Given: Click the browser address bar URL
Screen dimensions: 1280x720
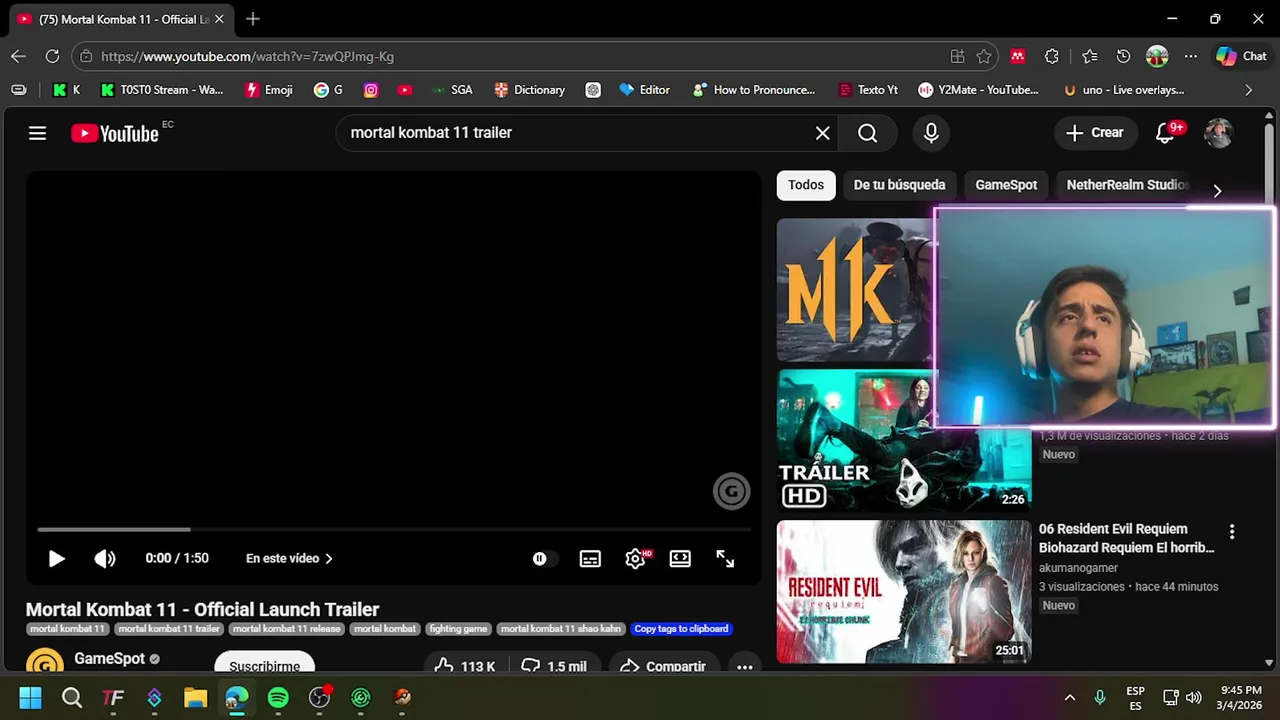Looking at the screenshot, I should 247,57.
